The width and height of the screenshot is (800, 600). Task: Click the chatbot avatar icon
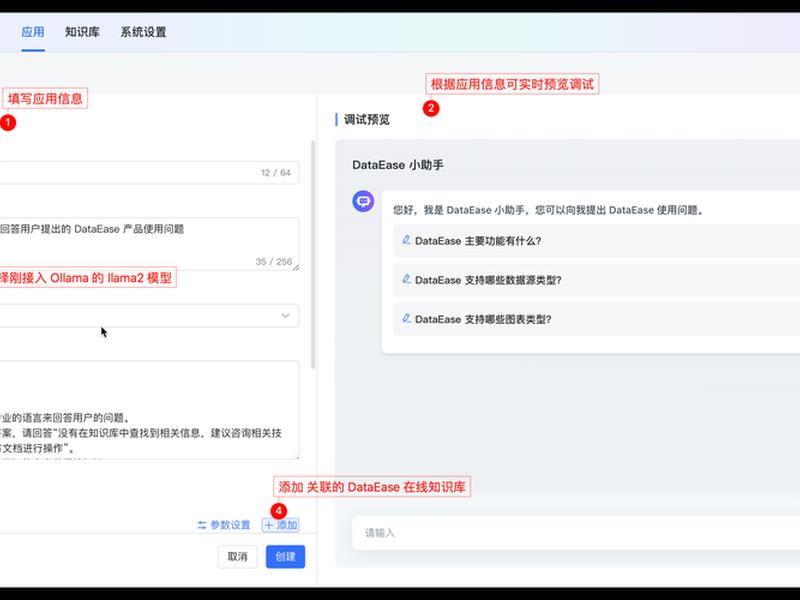point(363,202)
